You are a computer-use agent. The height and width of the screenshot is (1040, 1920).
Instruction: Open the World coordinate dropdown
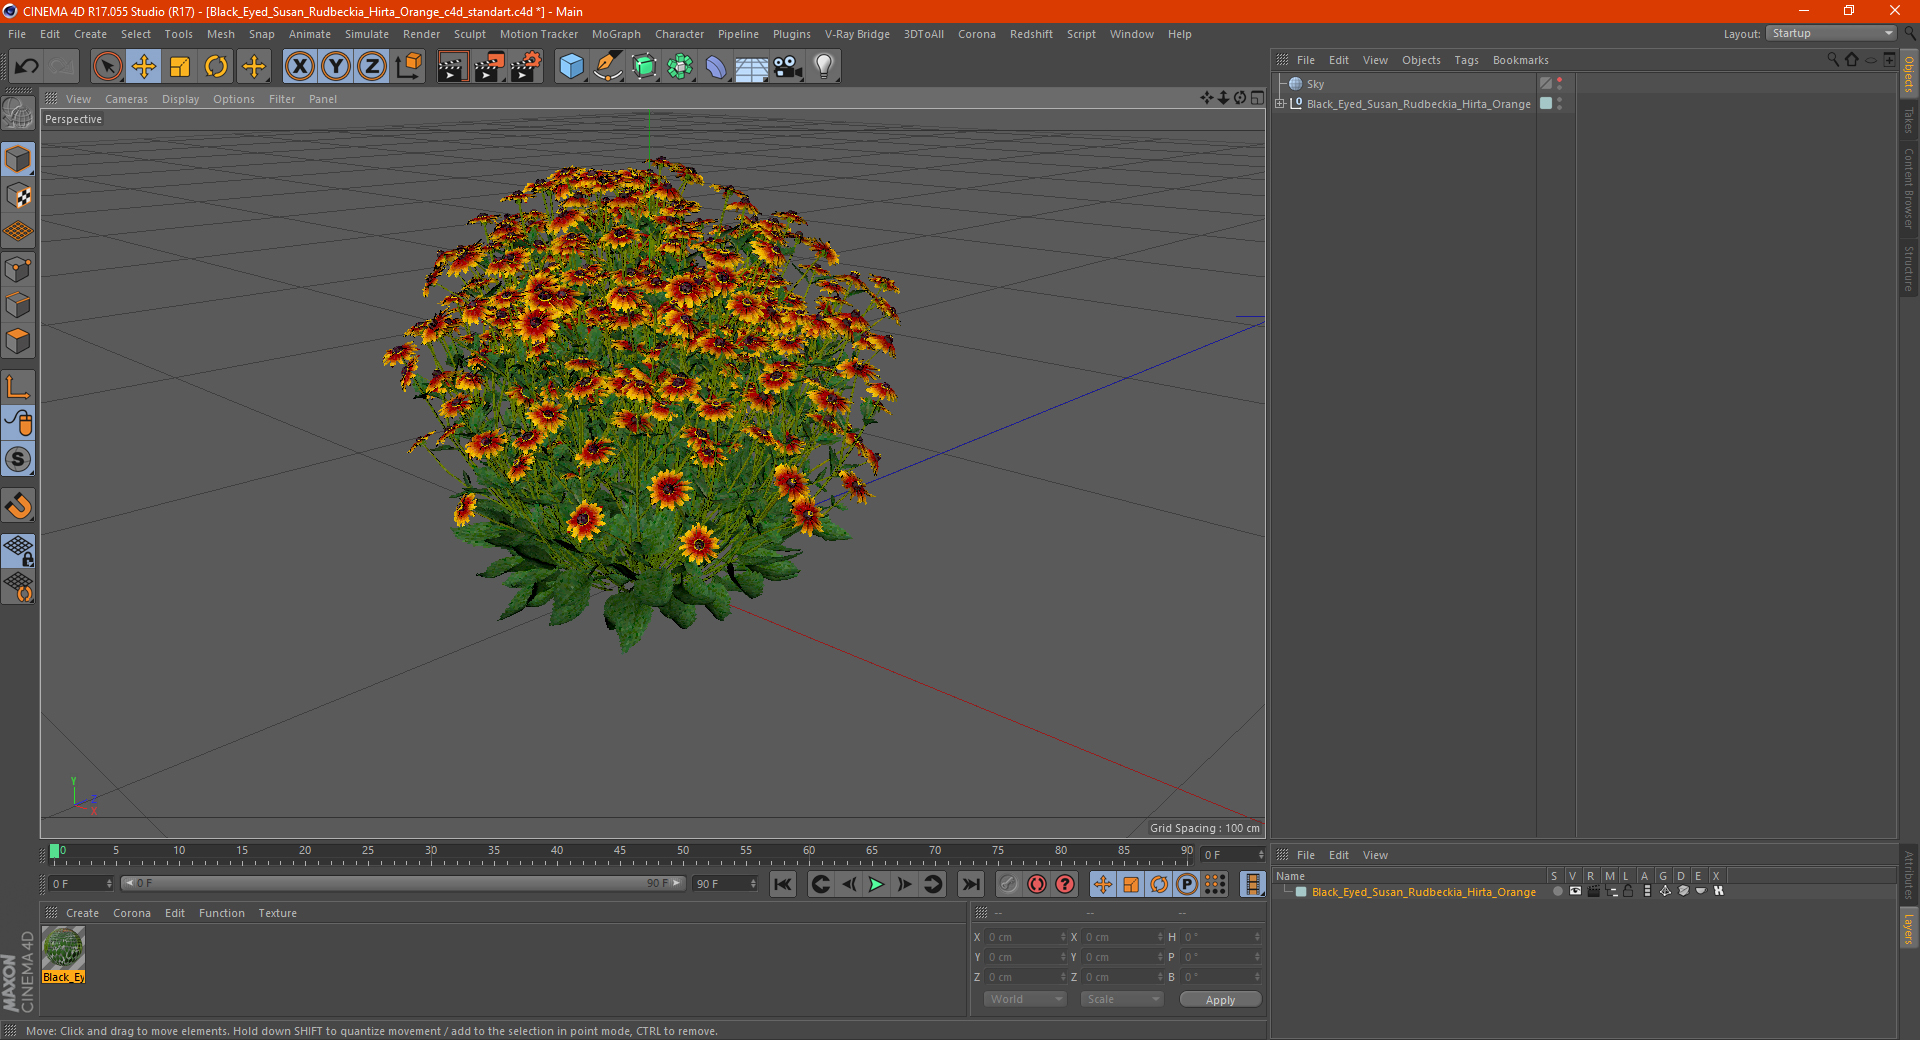coord(1025,999)
